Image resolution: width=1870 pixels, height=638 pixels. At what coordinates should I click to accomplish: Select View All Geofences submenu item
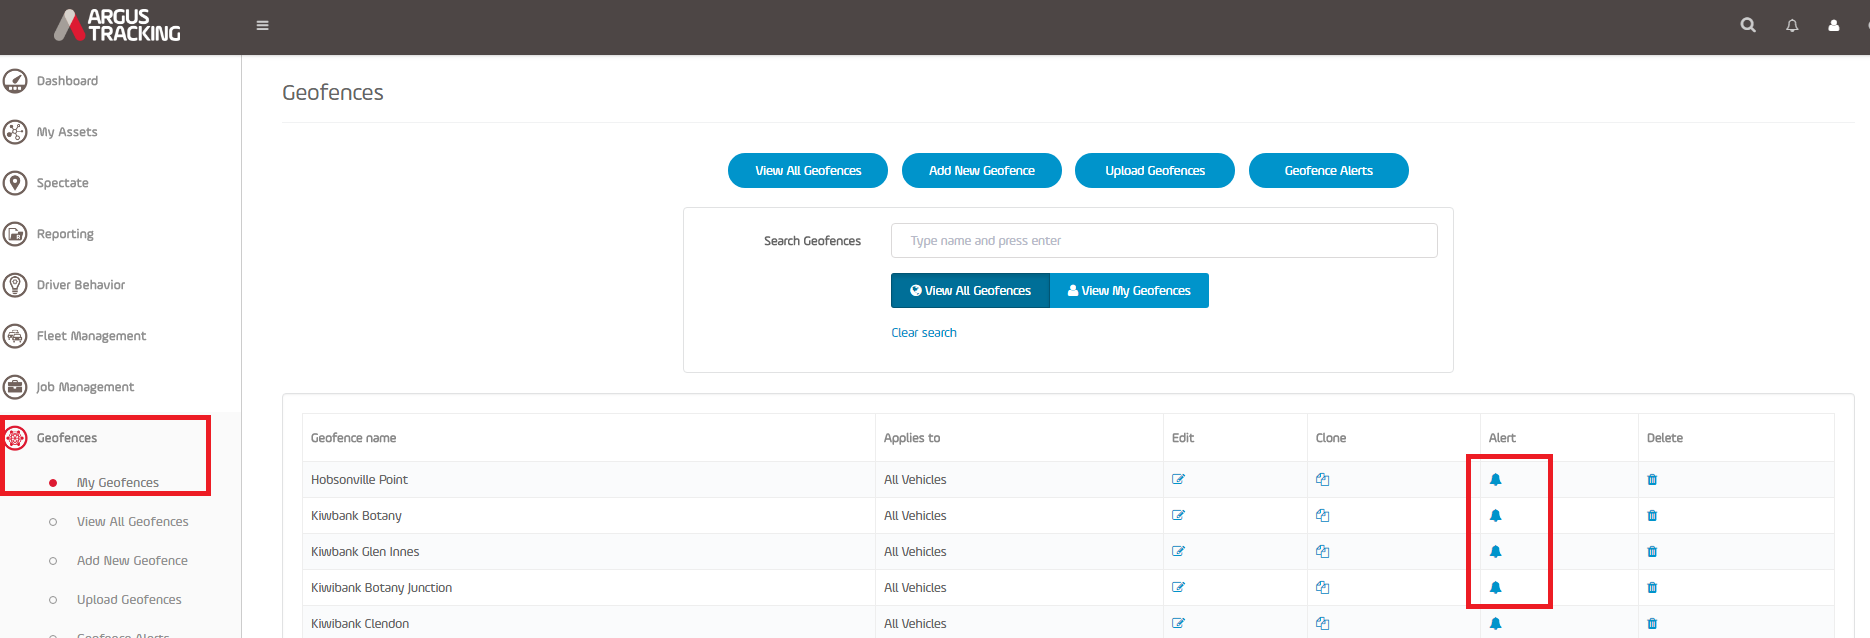pyautogui.click(x=132, y=522)
